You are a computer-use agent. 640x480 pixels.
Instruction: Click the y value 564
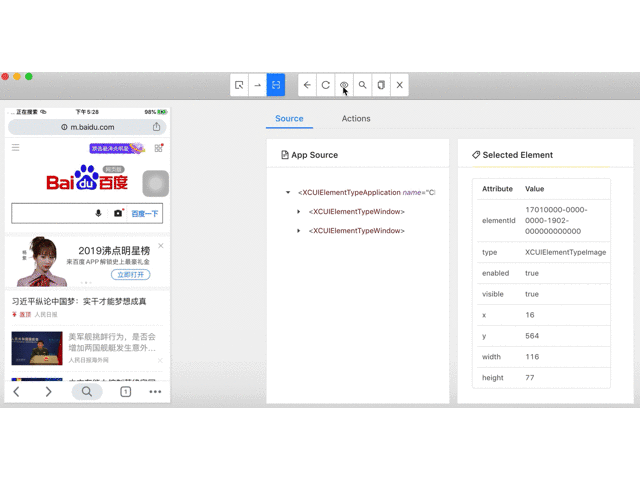click(x=532, y=336)
